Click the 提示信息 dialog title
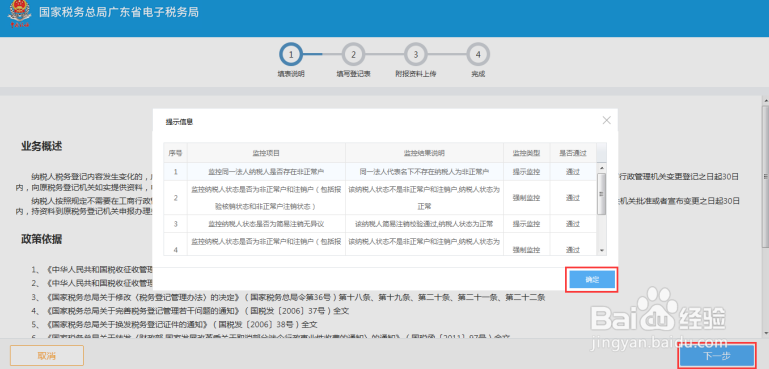Image resolution: width=769 pixels, height=369 pixels. coord(179,122)
